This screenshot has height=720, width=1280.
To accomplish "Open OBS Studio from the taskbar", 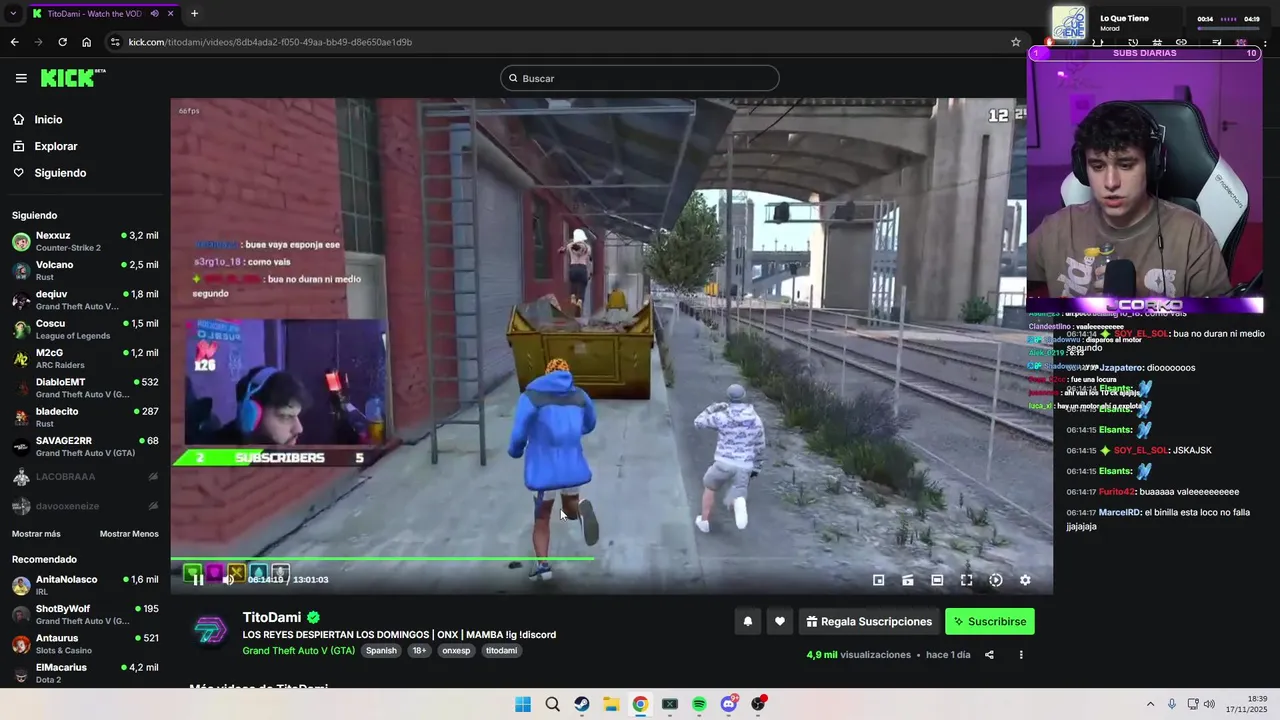I will [758, 704].
